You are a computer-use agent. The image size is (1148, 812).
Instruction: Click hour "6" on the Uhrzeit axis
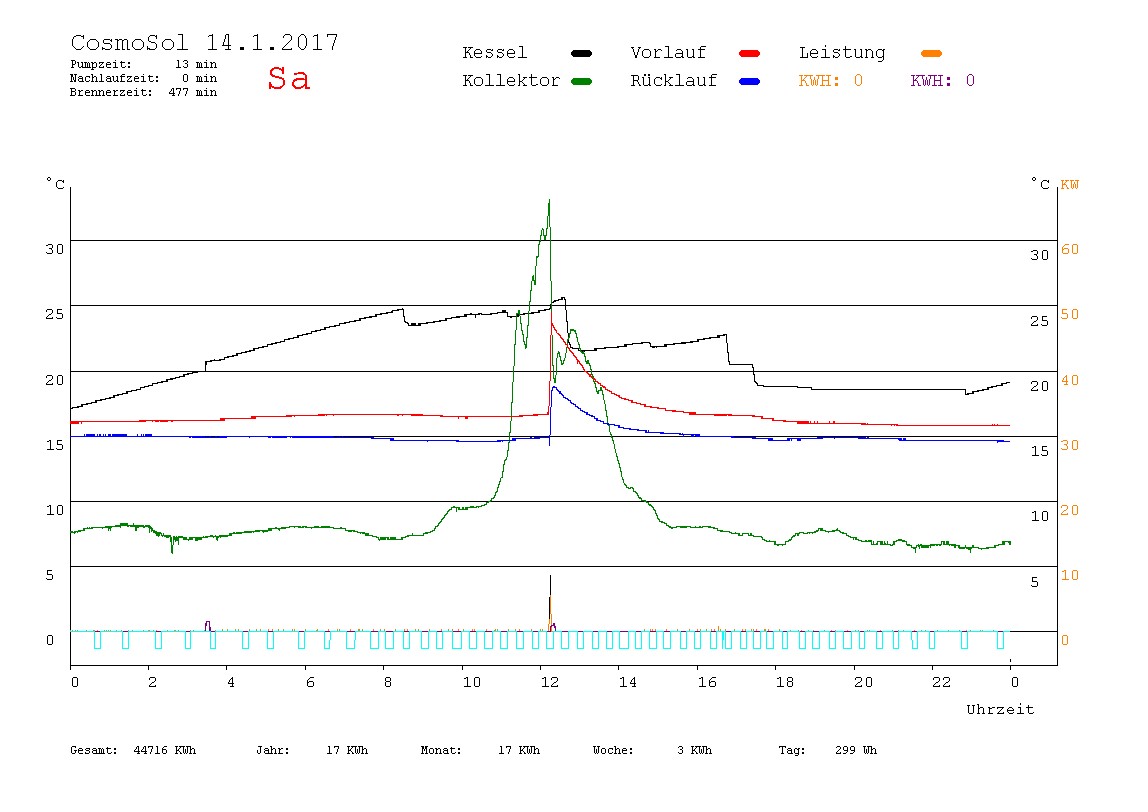tap(310, 682)
